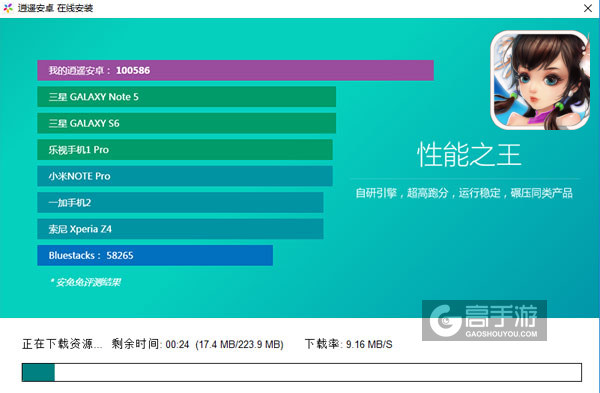
Task: Click the 三星 GALAXY Note 5 bar
Action: pyautogui.click(x=186, y=97)
